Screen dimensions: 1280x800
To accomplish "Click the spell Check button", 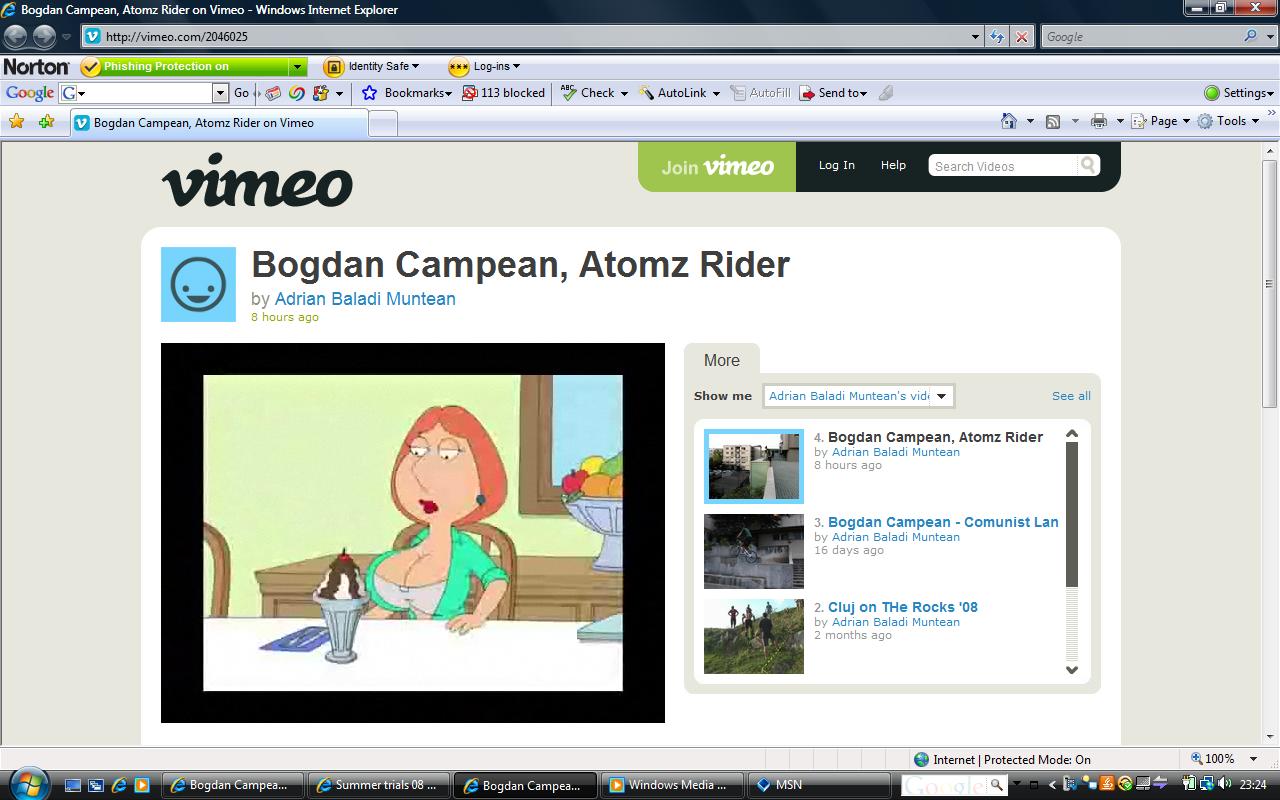I will [594, 93].
